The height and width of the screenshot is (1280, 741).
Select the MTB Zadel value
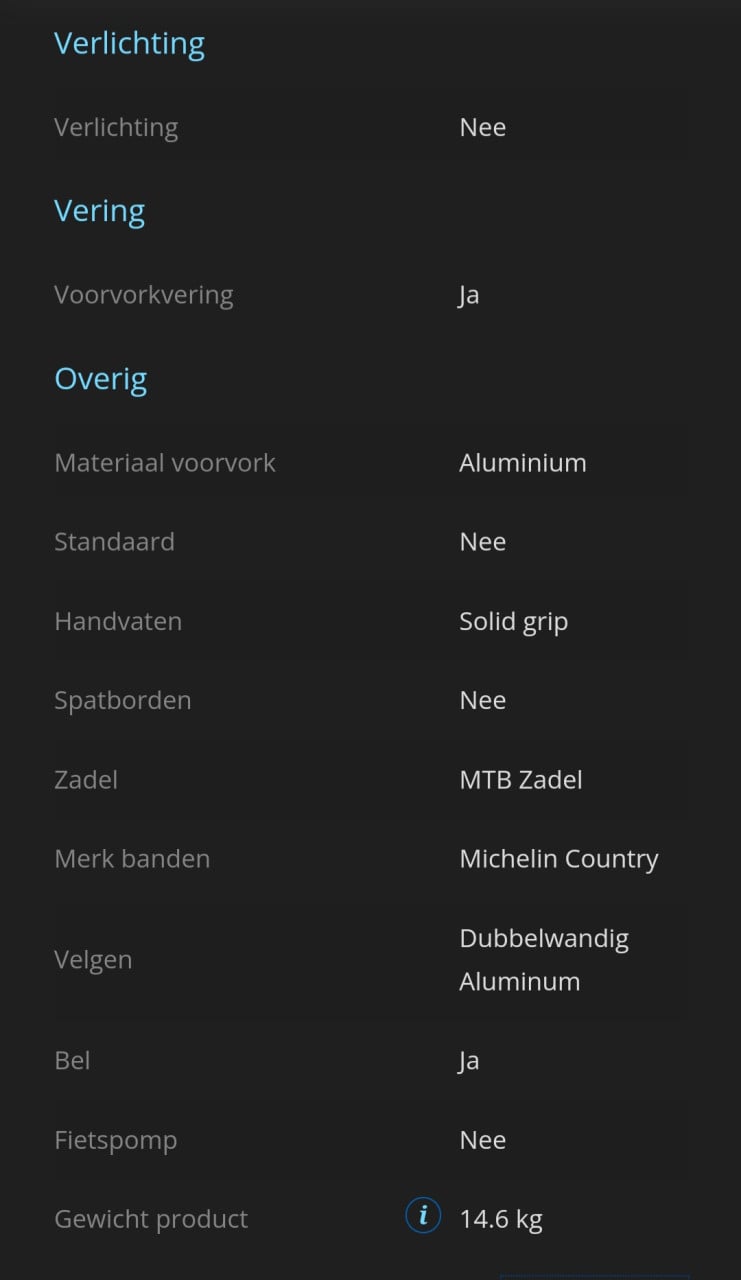point(521,780)
